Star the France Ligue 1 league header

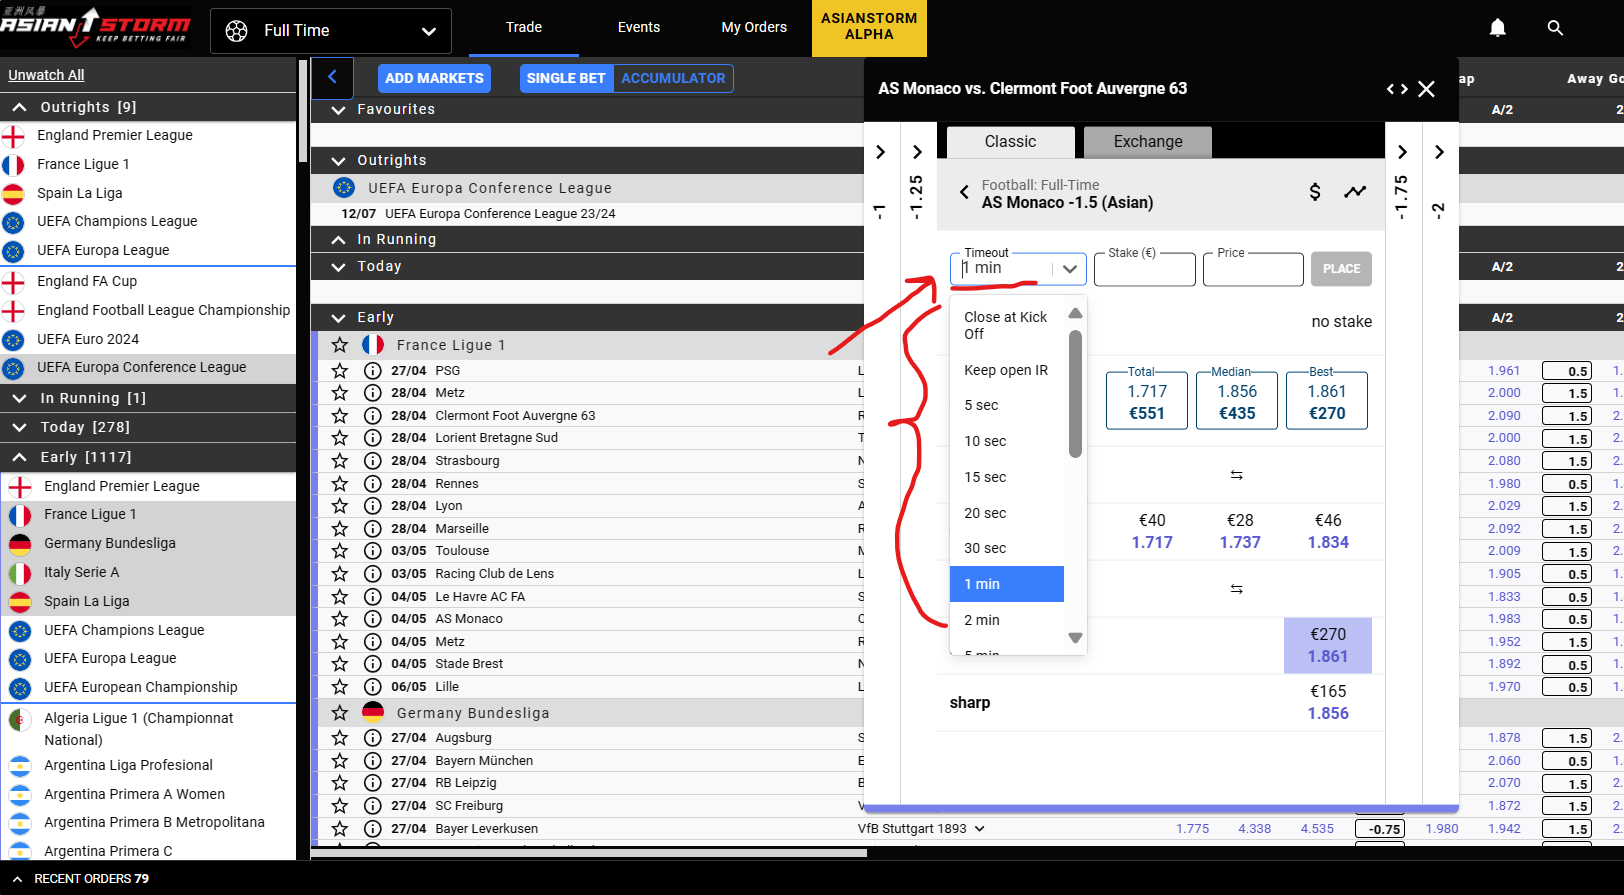(x=340, y=345)
